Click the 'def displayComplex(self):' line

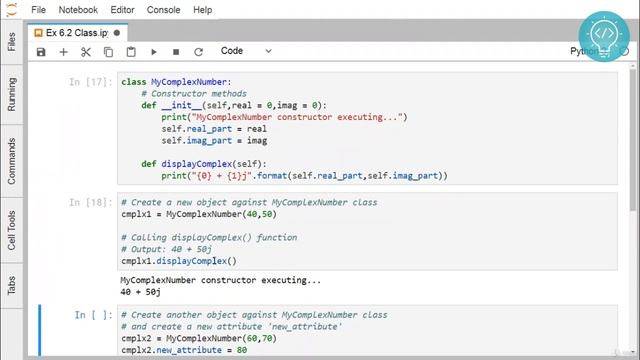204,164
